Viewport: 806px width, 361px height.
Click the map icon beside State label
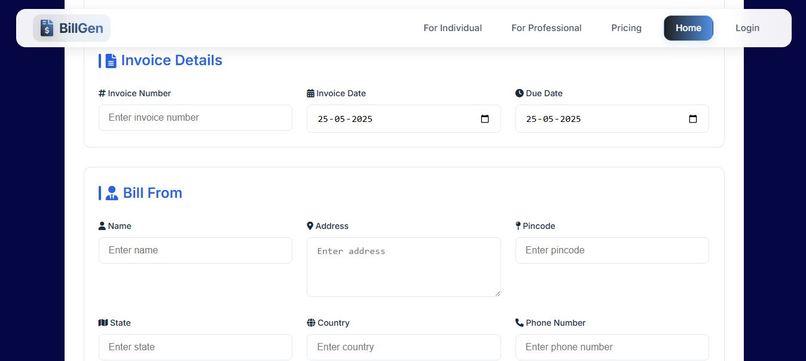coord(103,322)
